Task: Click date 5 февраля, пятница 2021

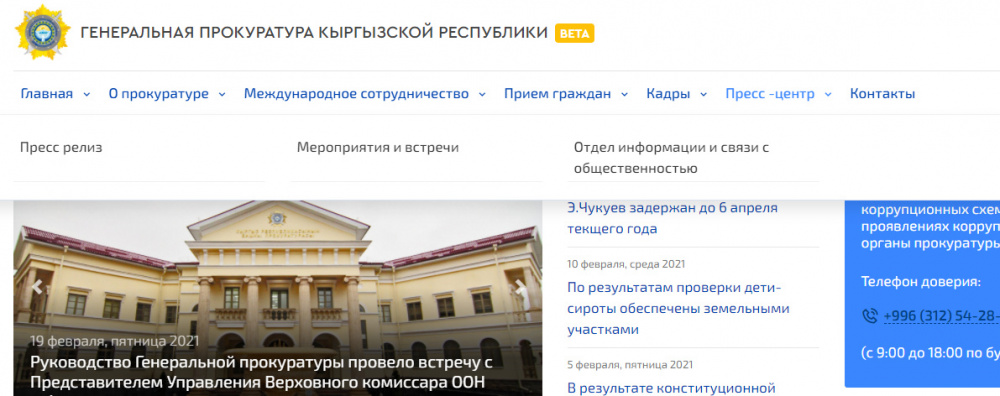Action: (x=629, y=365)
